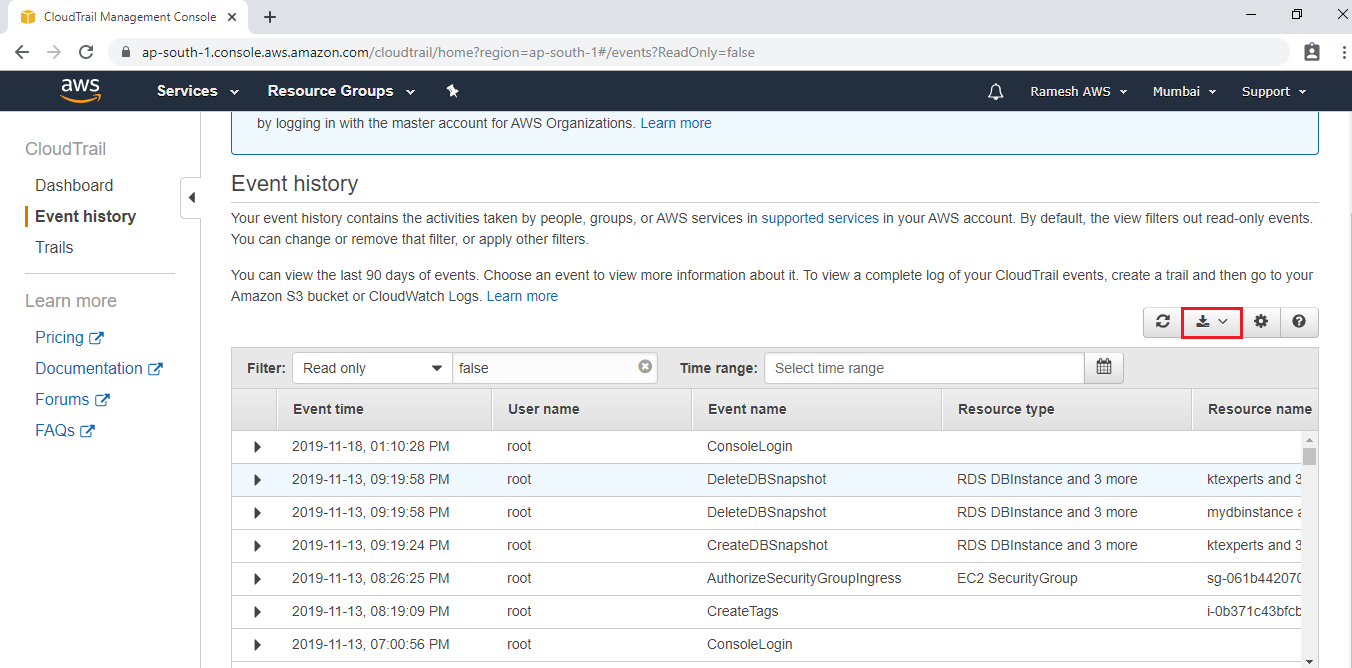This screenshot has height=668, width=1352.
Task: Expand the CreateTags event row
Action: point(257,612)
